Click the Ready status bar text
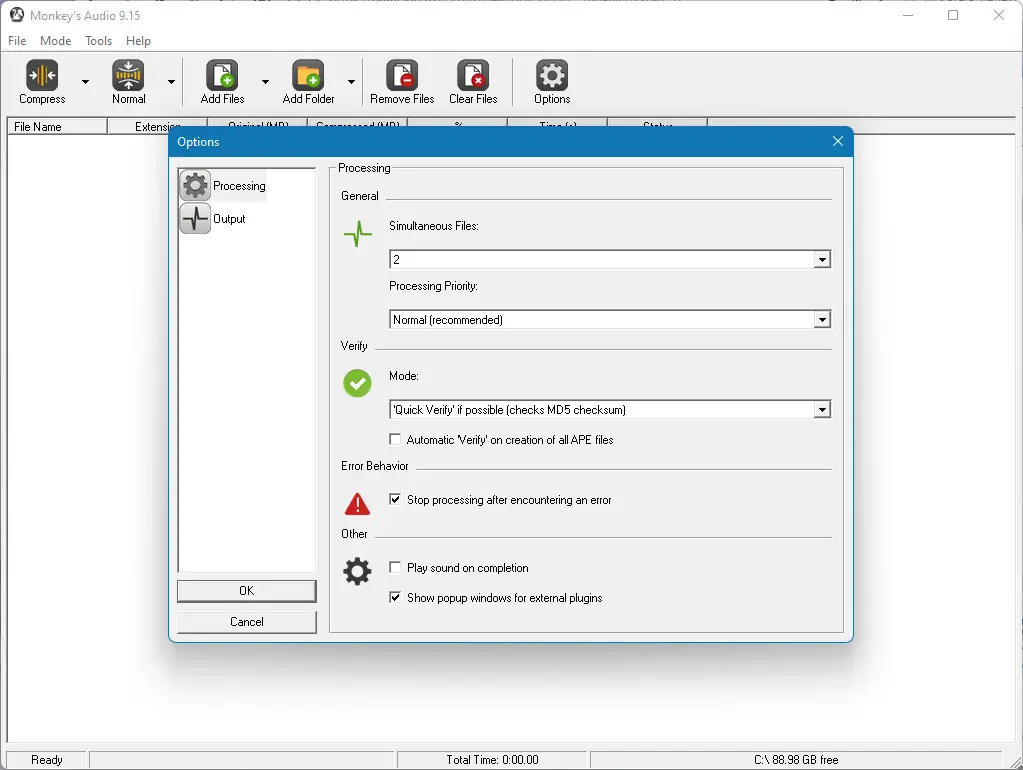Screen dimensions: 1023x770 pos(47,760)
